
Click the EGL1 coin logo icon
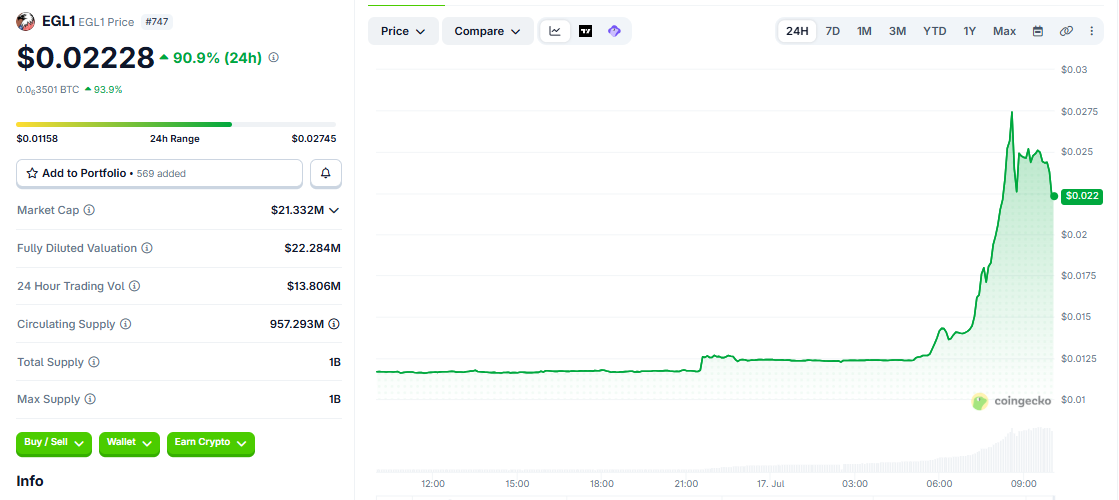[x=26, y=21]
